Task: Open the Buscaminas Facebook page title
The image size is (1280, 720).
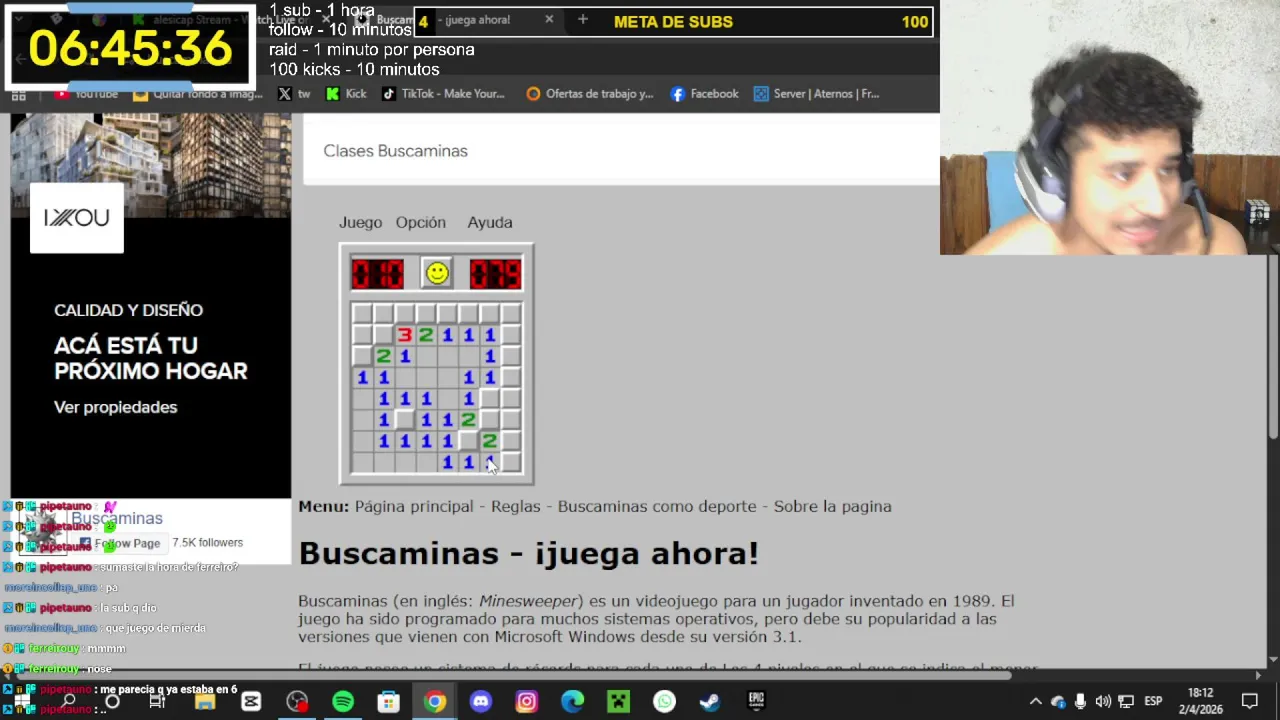Action: [116, 518]
